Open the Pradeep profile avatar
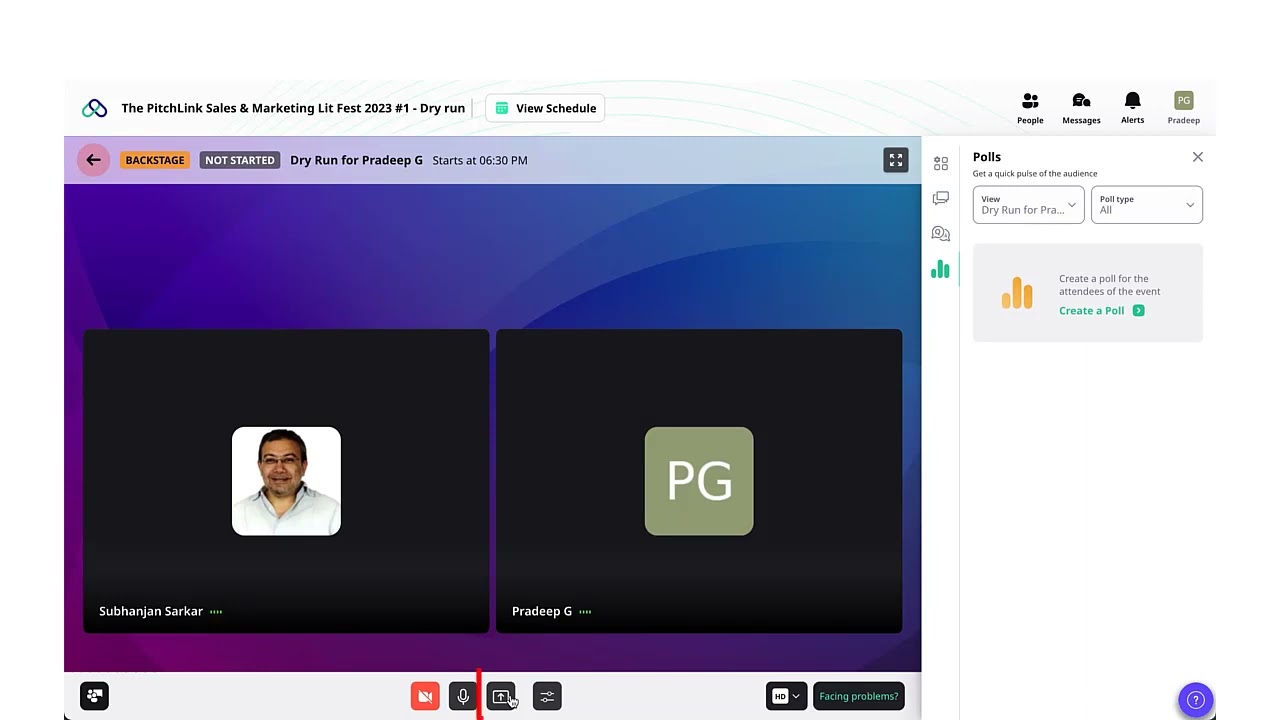1280x720 pixels. tap(1183, 108)
